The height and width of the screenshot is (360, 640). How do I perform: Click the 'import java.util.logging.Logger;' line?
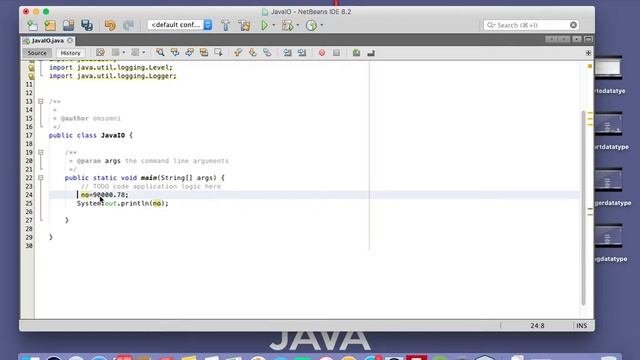113,76
